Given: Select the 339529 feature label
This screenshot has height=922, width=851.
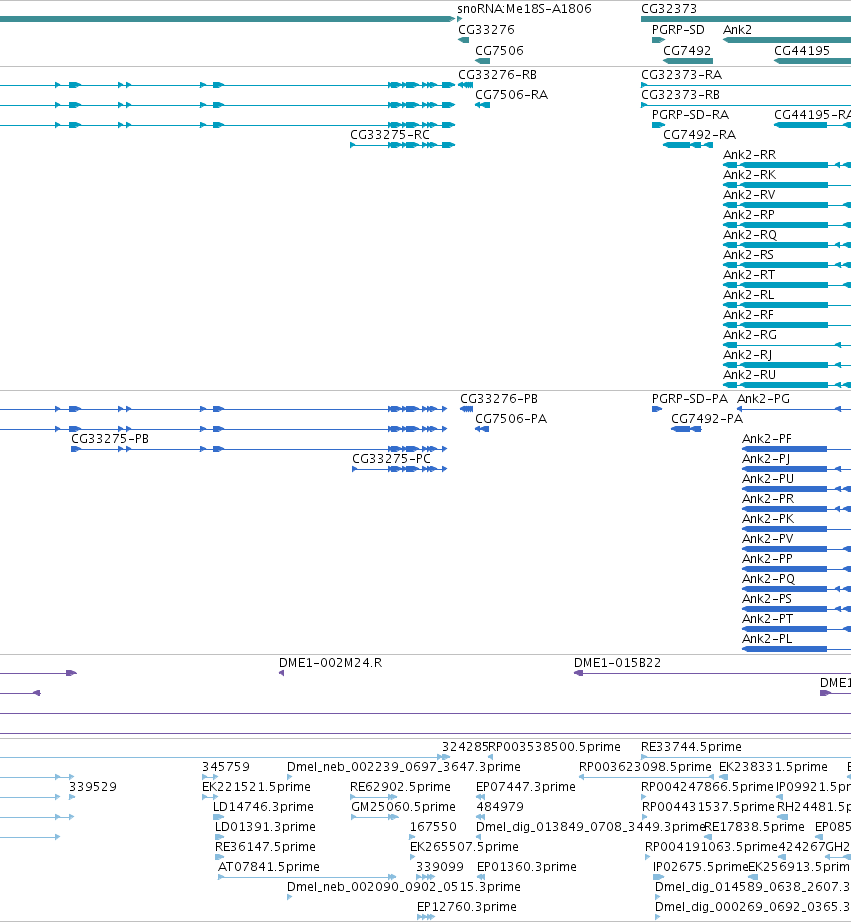Looking at the screenshot, I should (93, 787).
